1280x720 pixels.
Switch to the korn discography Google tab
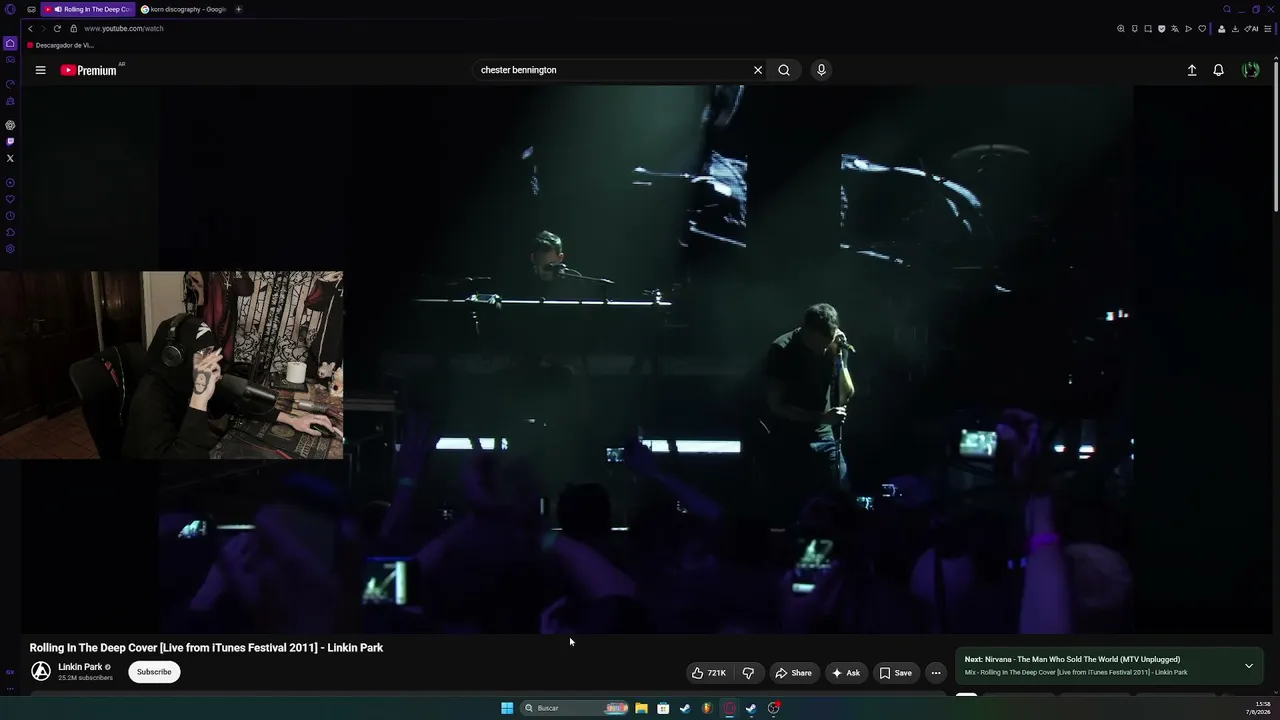pos(184,9)
